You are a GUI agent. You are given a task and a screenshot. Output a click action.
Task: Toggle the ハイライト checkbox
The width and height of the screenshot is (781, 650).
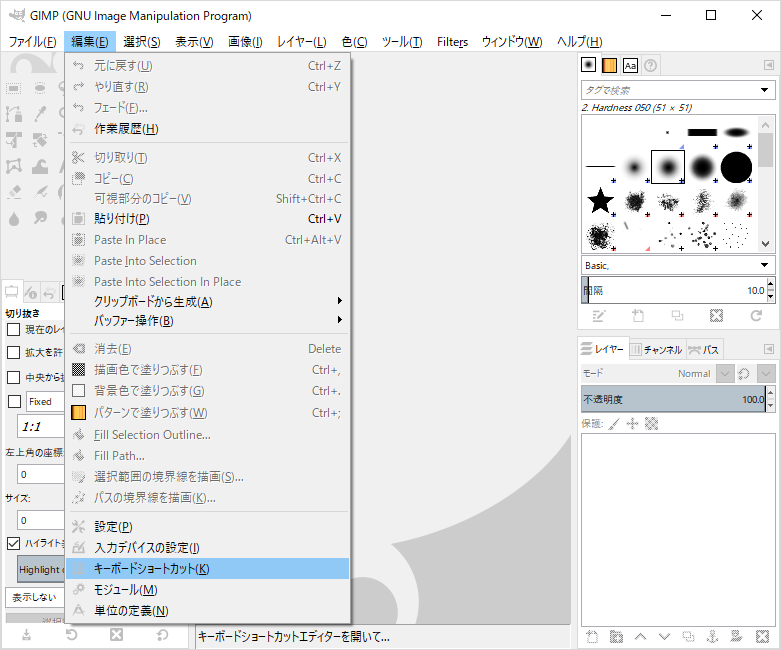13,543
